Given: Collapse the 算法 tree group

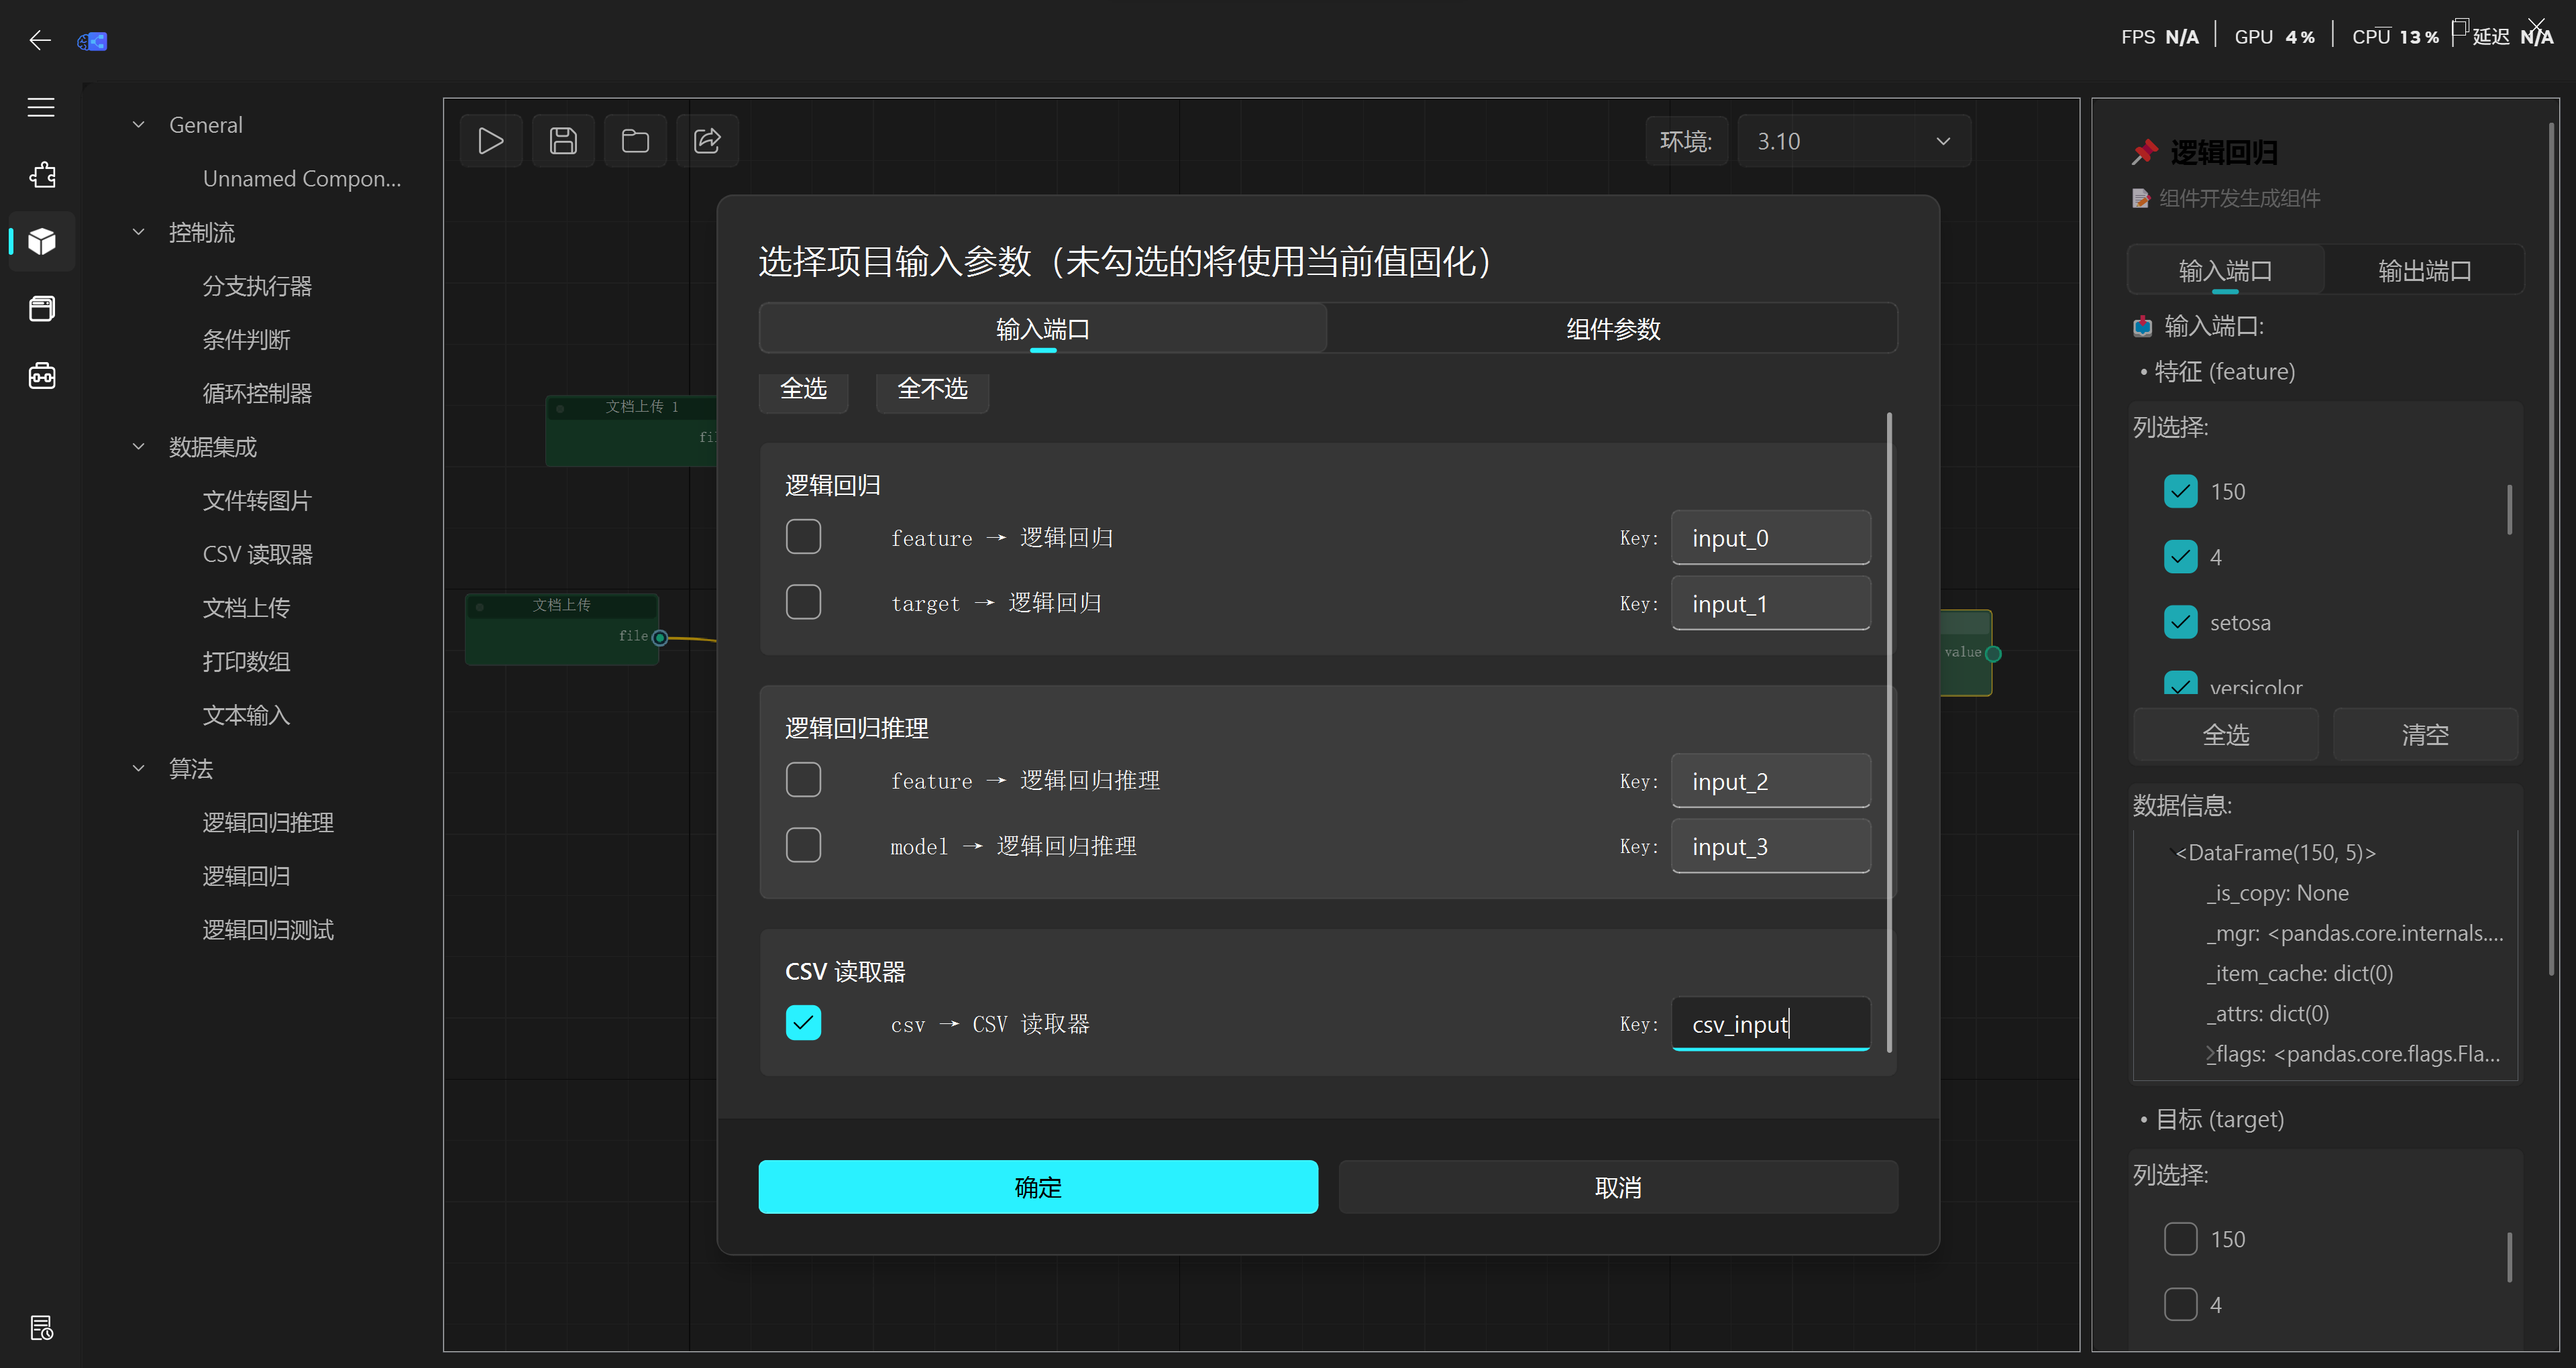Looking at the screenshot, I should coord(139,769).
